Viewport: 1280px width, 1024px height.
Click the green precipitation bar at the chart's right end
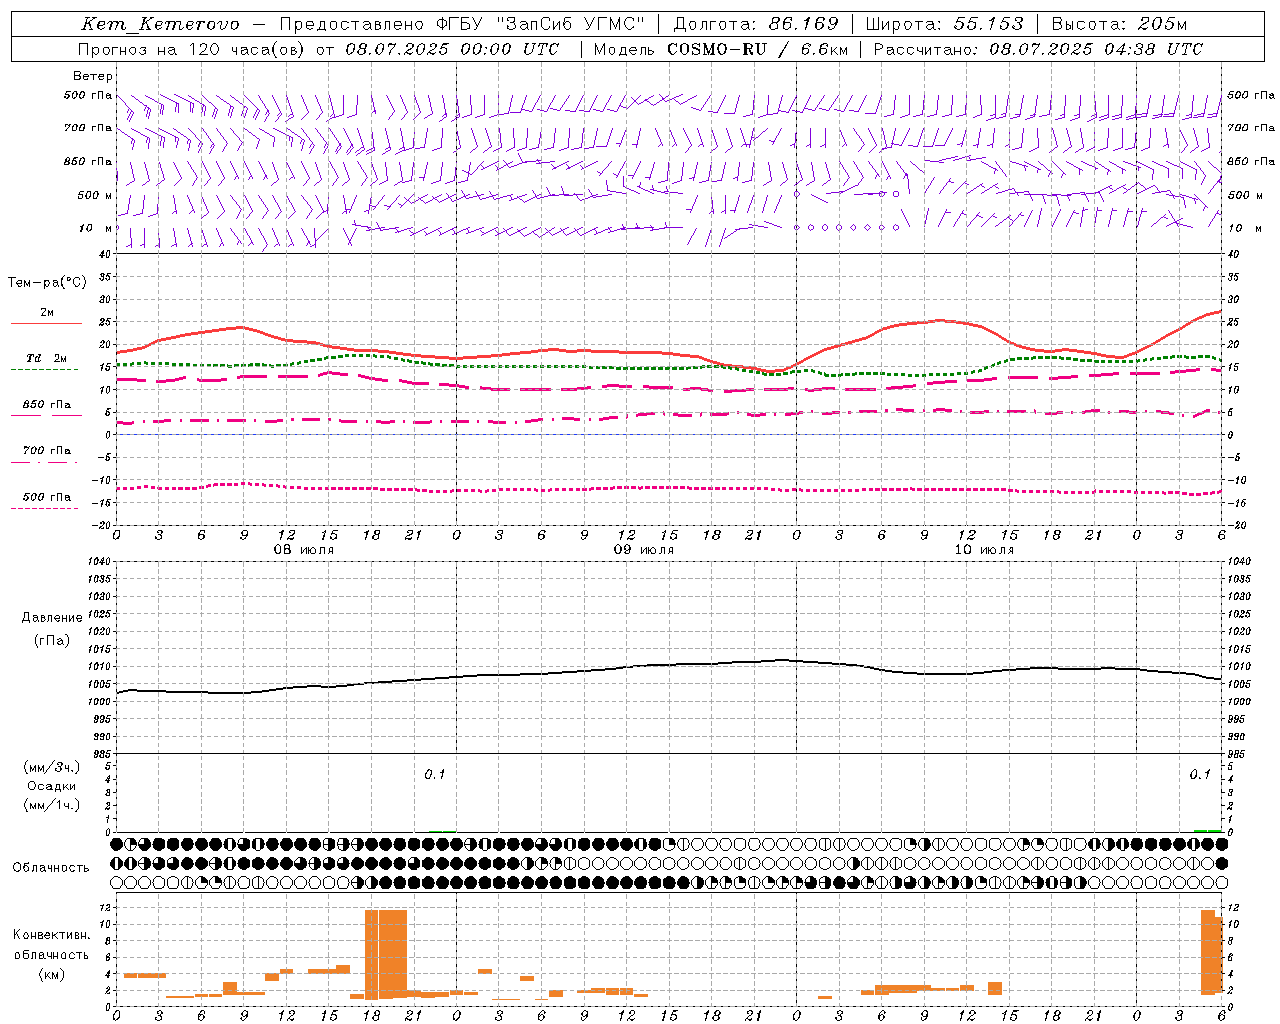[1208, 830]
